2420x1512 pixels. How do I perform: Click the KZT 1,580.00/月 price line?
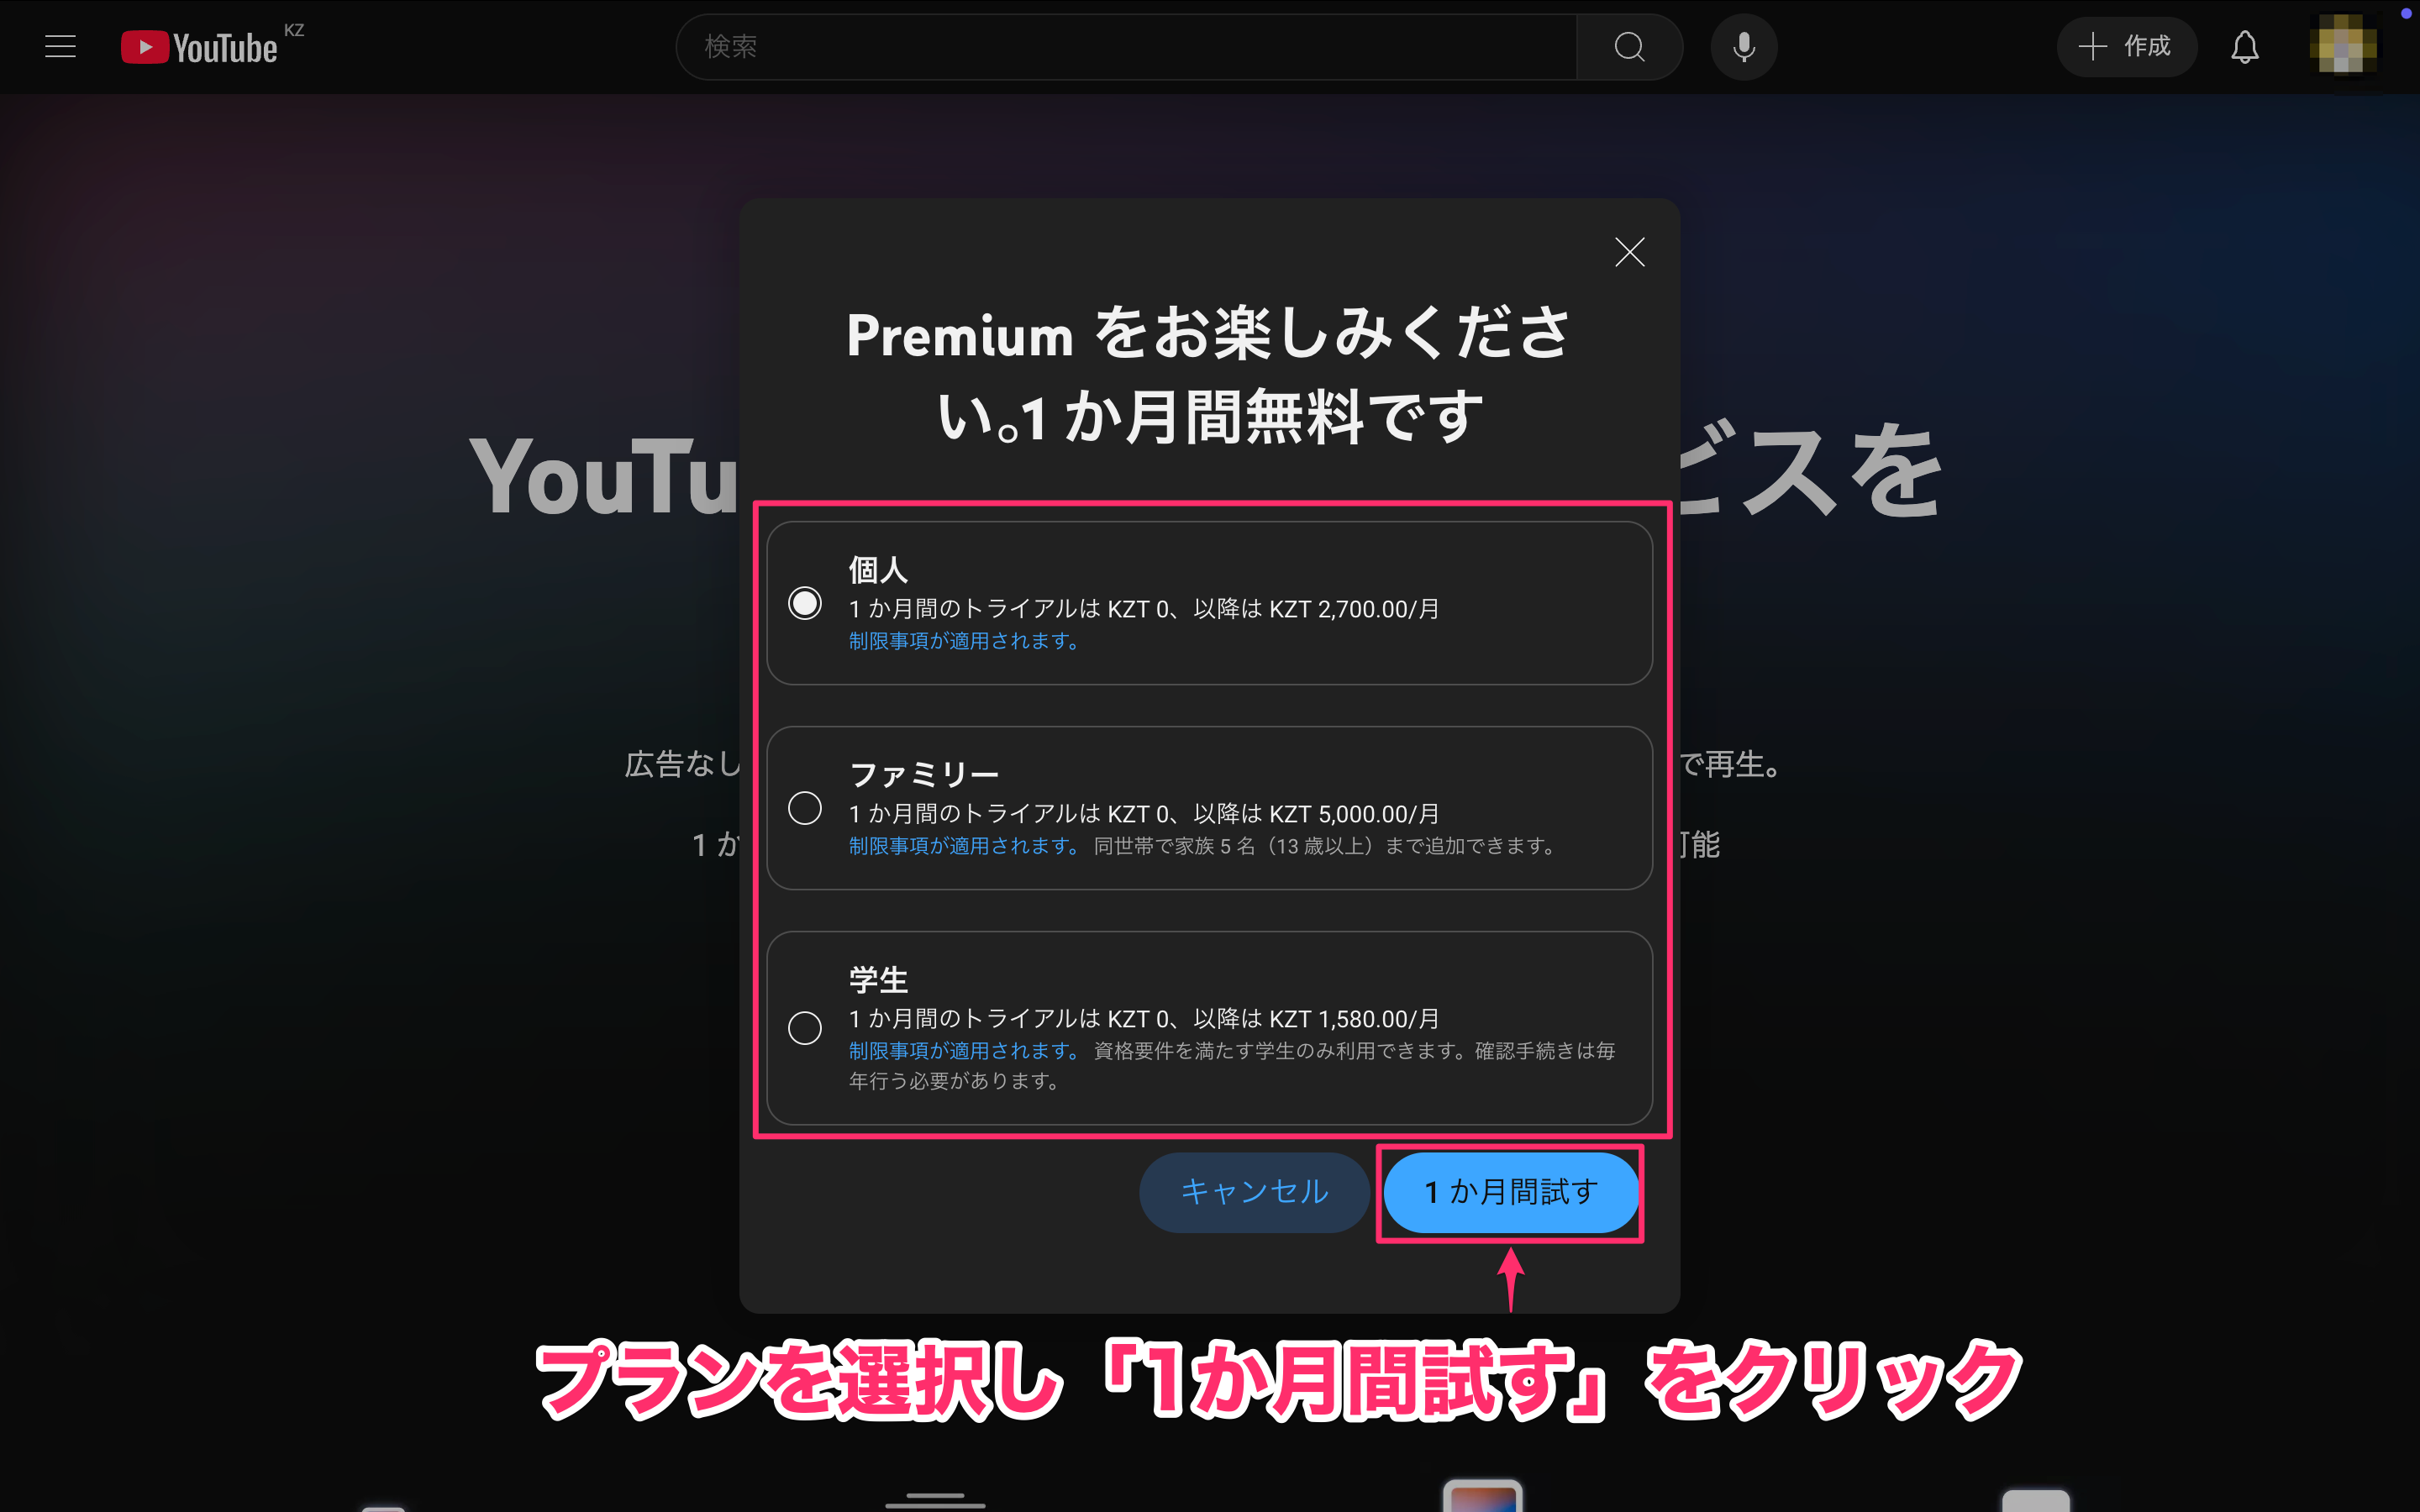1144,1019
